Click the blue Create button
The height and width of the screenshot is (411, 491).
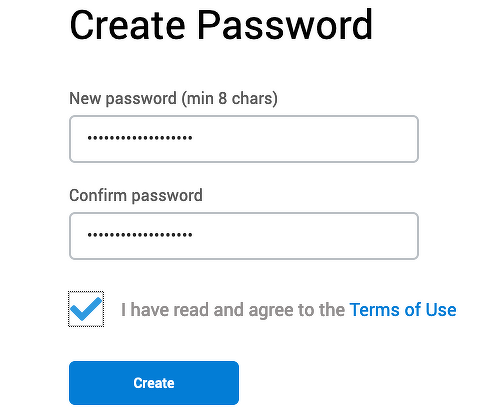pyautogui.click(x=154, y=383)
